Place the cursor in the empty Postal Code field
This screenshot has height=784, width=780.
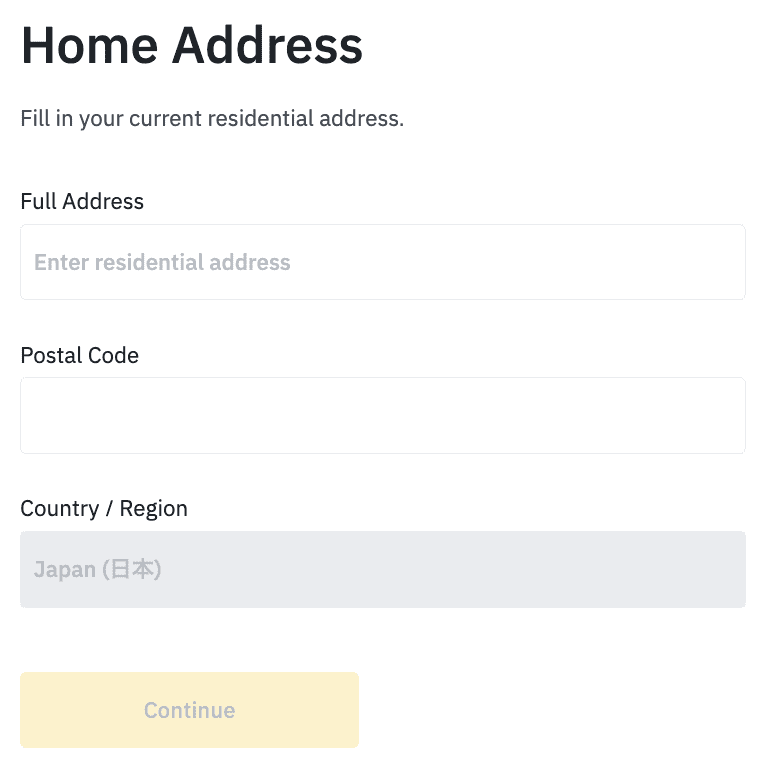coord(300,415)
